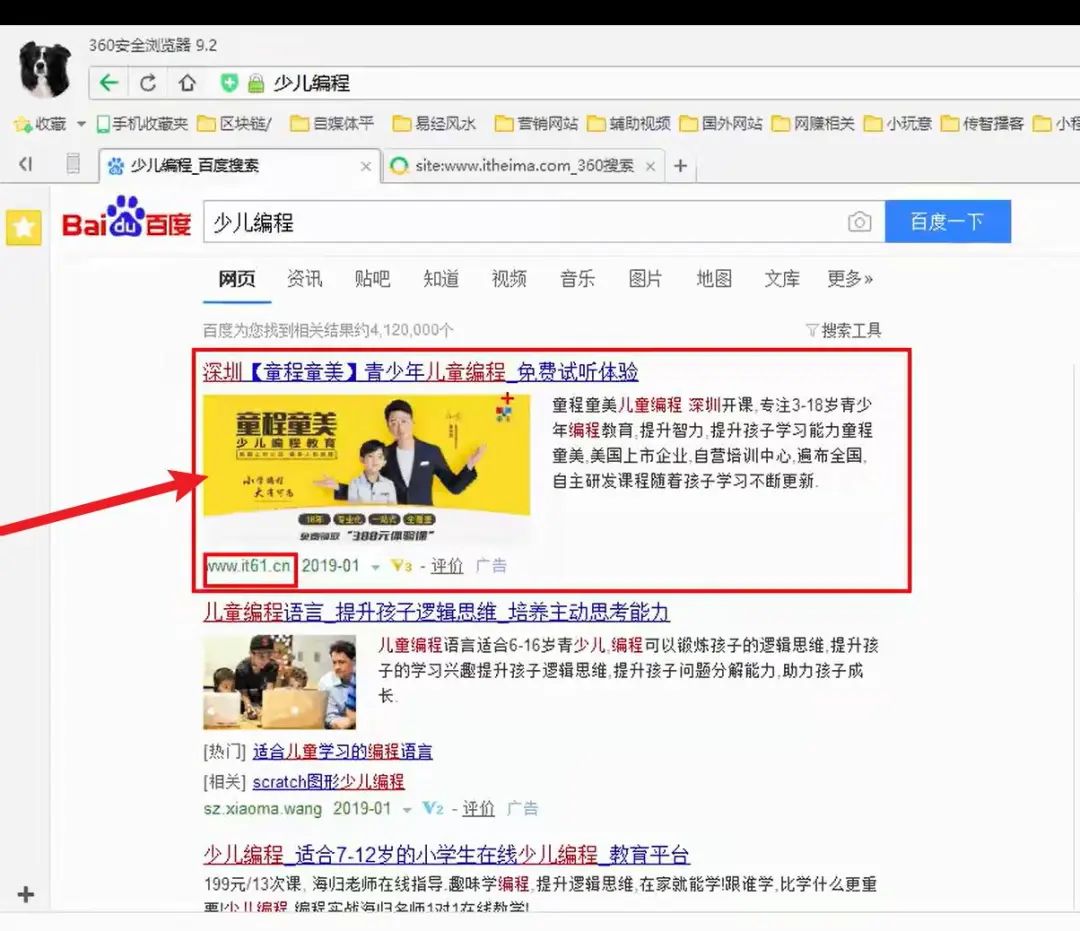Viewport: 1080px width, 931px height.
Task: Click the www.it61.cn URL
Action: point(249,566)
